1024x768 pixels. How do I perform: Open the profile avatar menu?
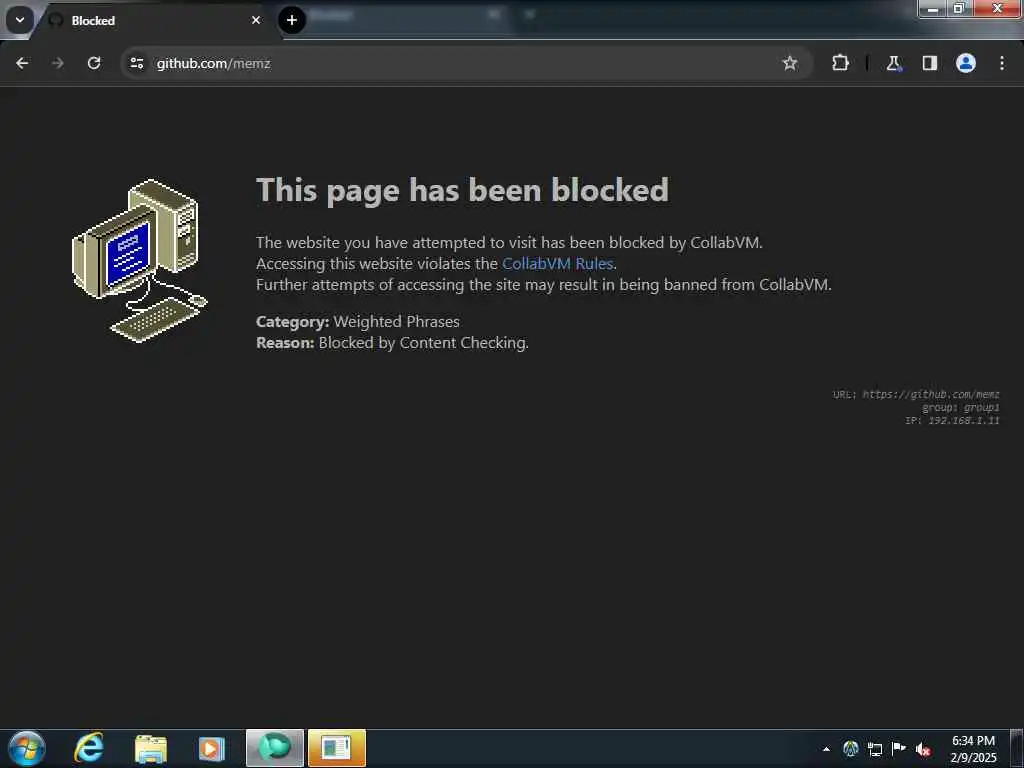[x=966, y=63]
